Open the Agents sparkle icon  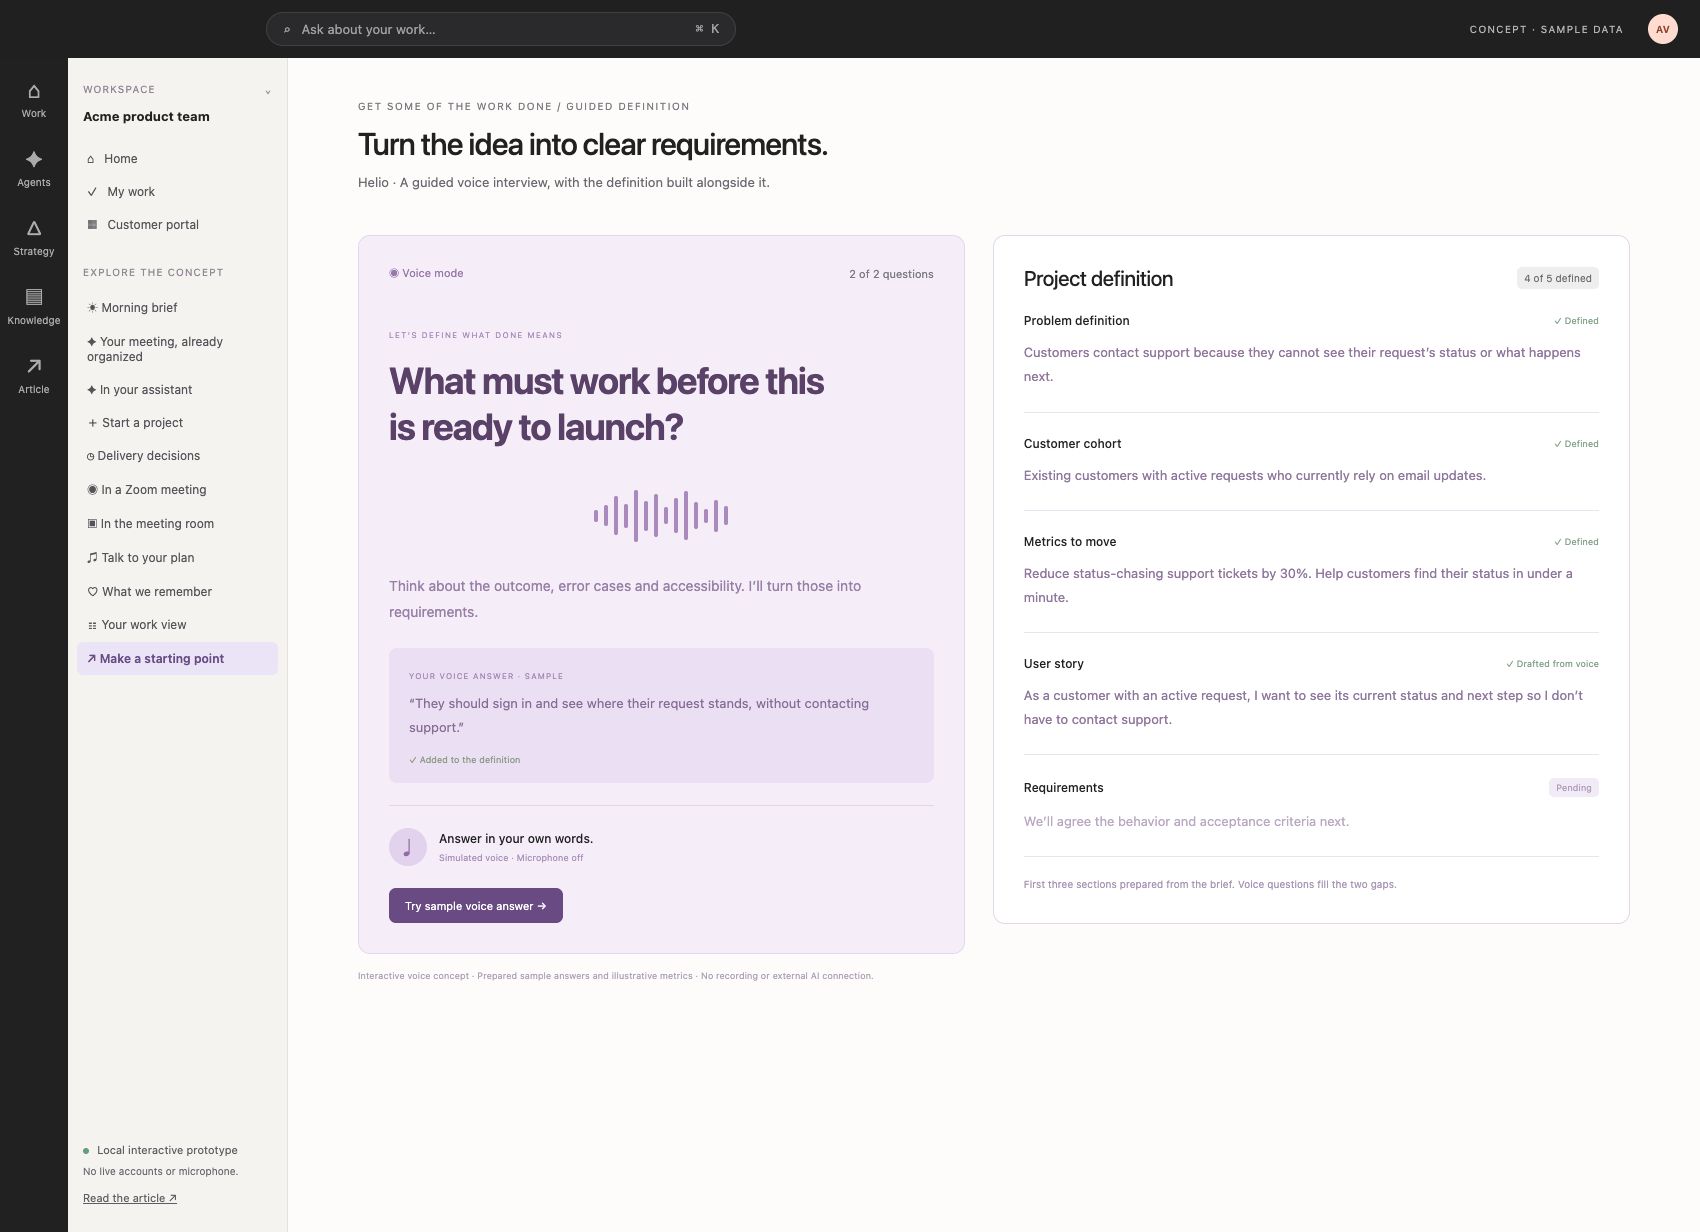(x=34, y=159)
